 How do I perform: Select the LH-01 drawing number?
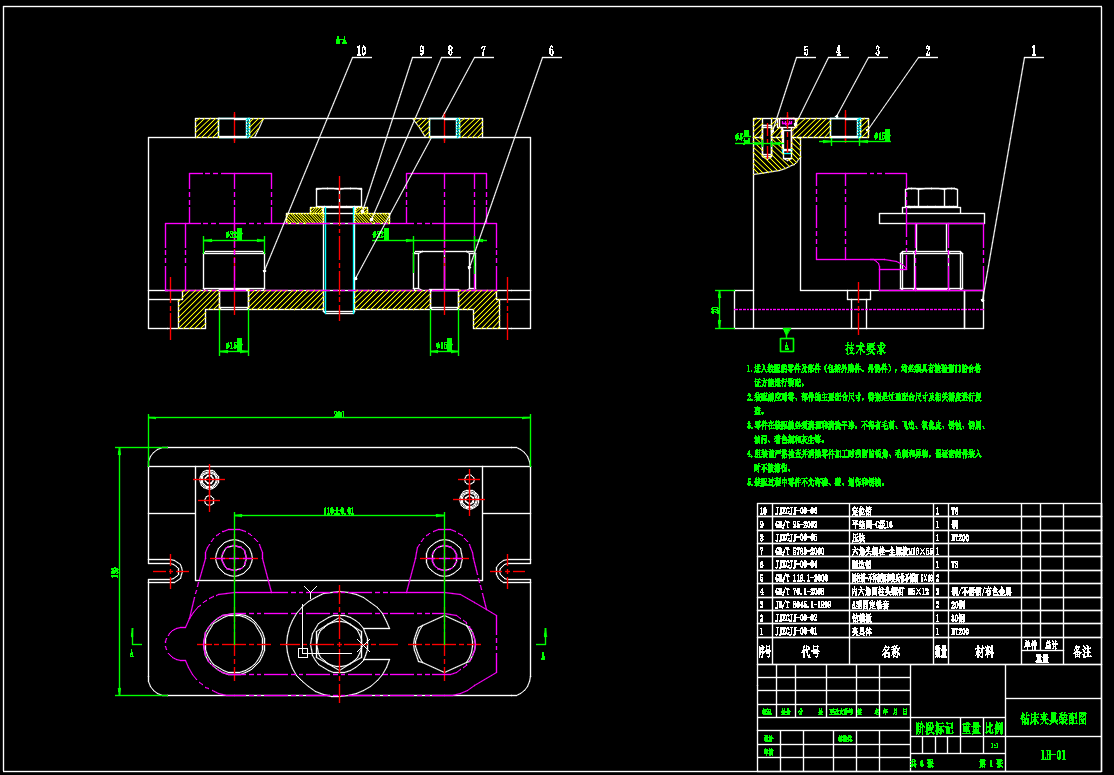pyautogui.click(x=1053, y=755)
